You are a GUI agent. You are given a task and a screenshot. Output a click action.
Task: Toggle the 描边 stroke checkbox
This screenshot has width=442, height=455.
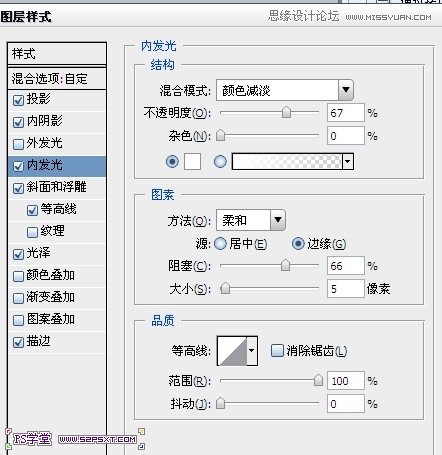point(18,342)
